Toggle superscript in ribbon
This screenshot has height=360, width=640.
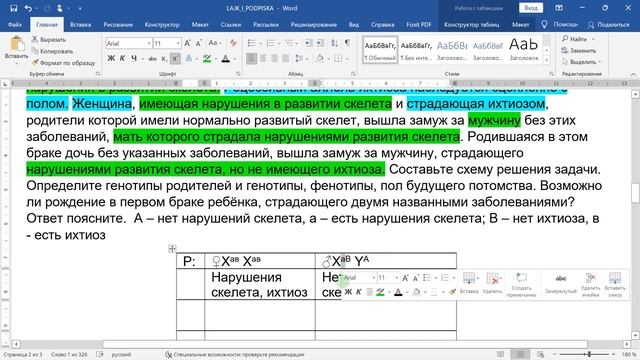175,59
